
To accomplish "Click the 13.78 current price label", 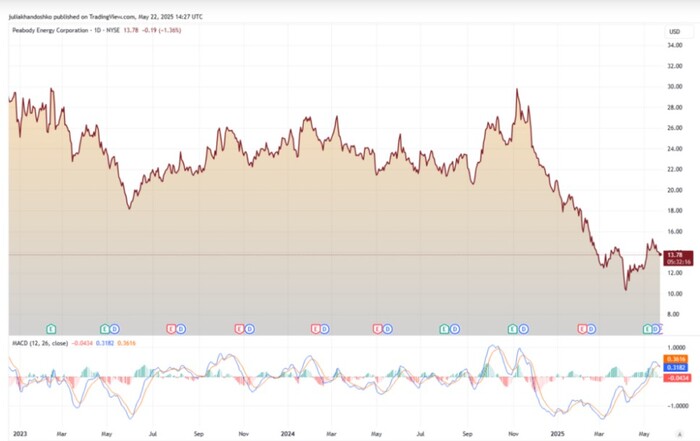I will coord(674,255).
